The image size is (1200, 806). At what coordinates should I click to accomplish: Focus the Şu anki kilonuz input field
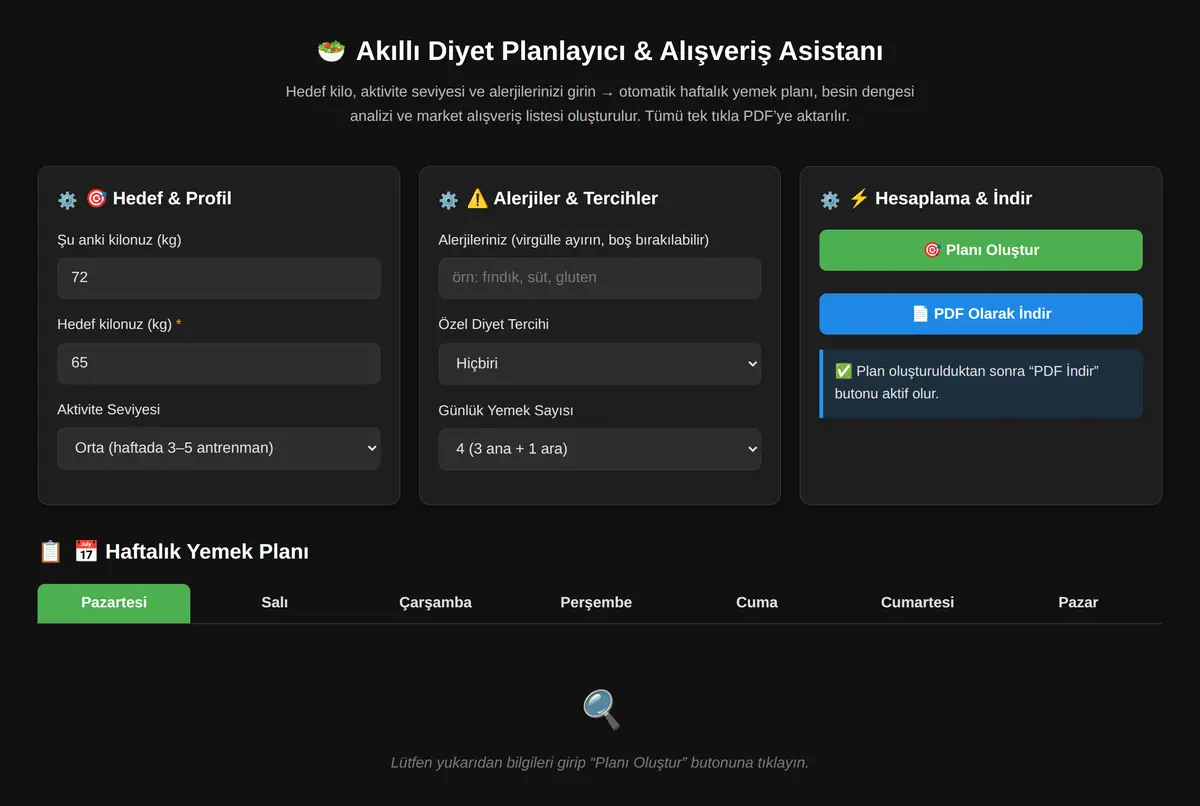coord(219,278)
